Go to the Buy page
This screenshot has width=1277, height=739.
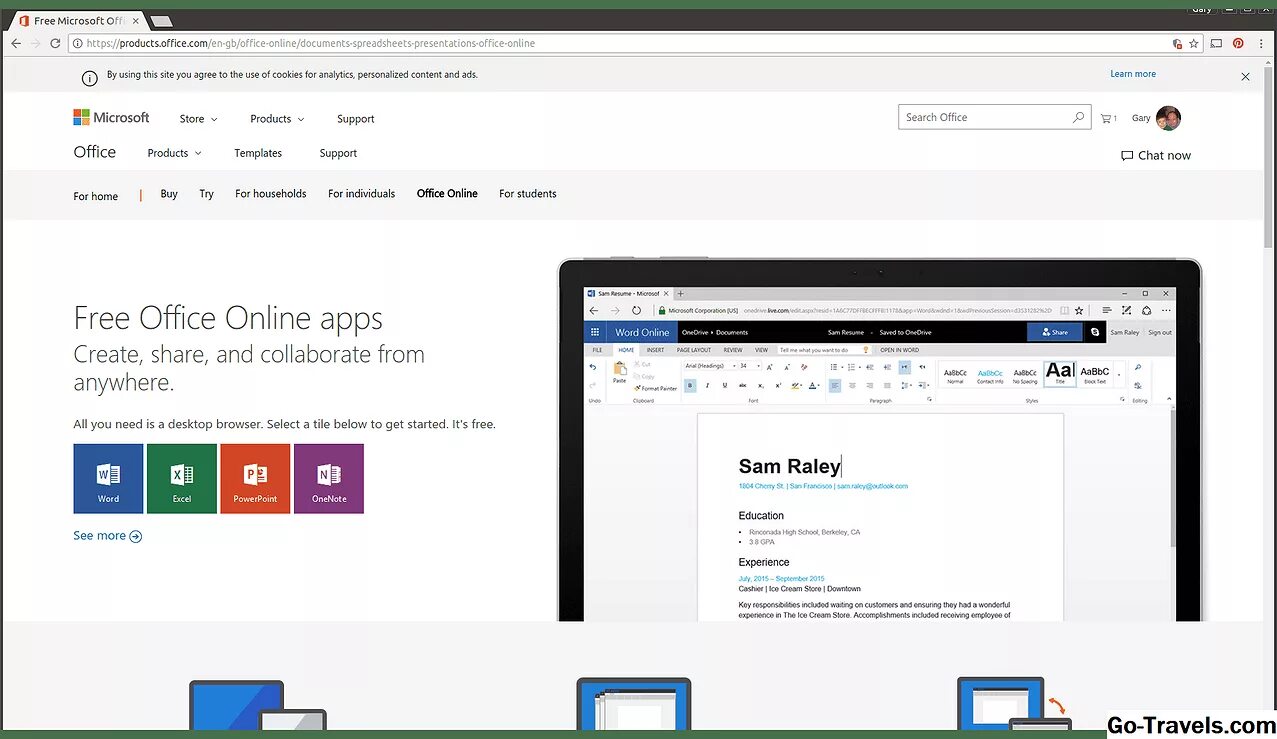[169, 194]
